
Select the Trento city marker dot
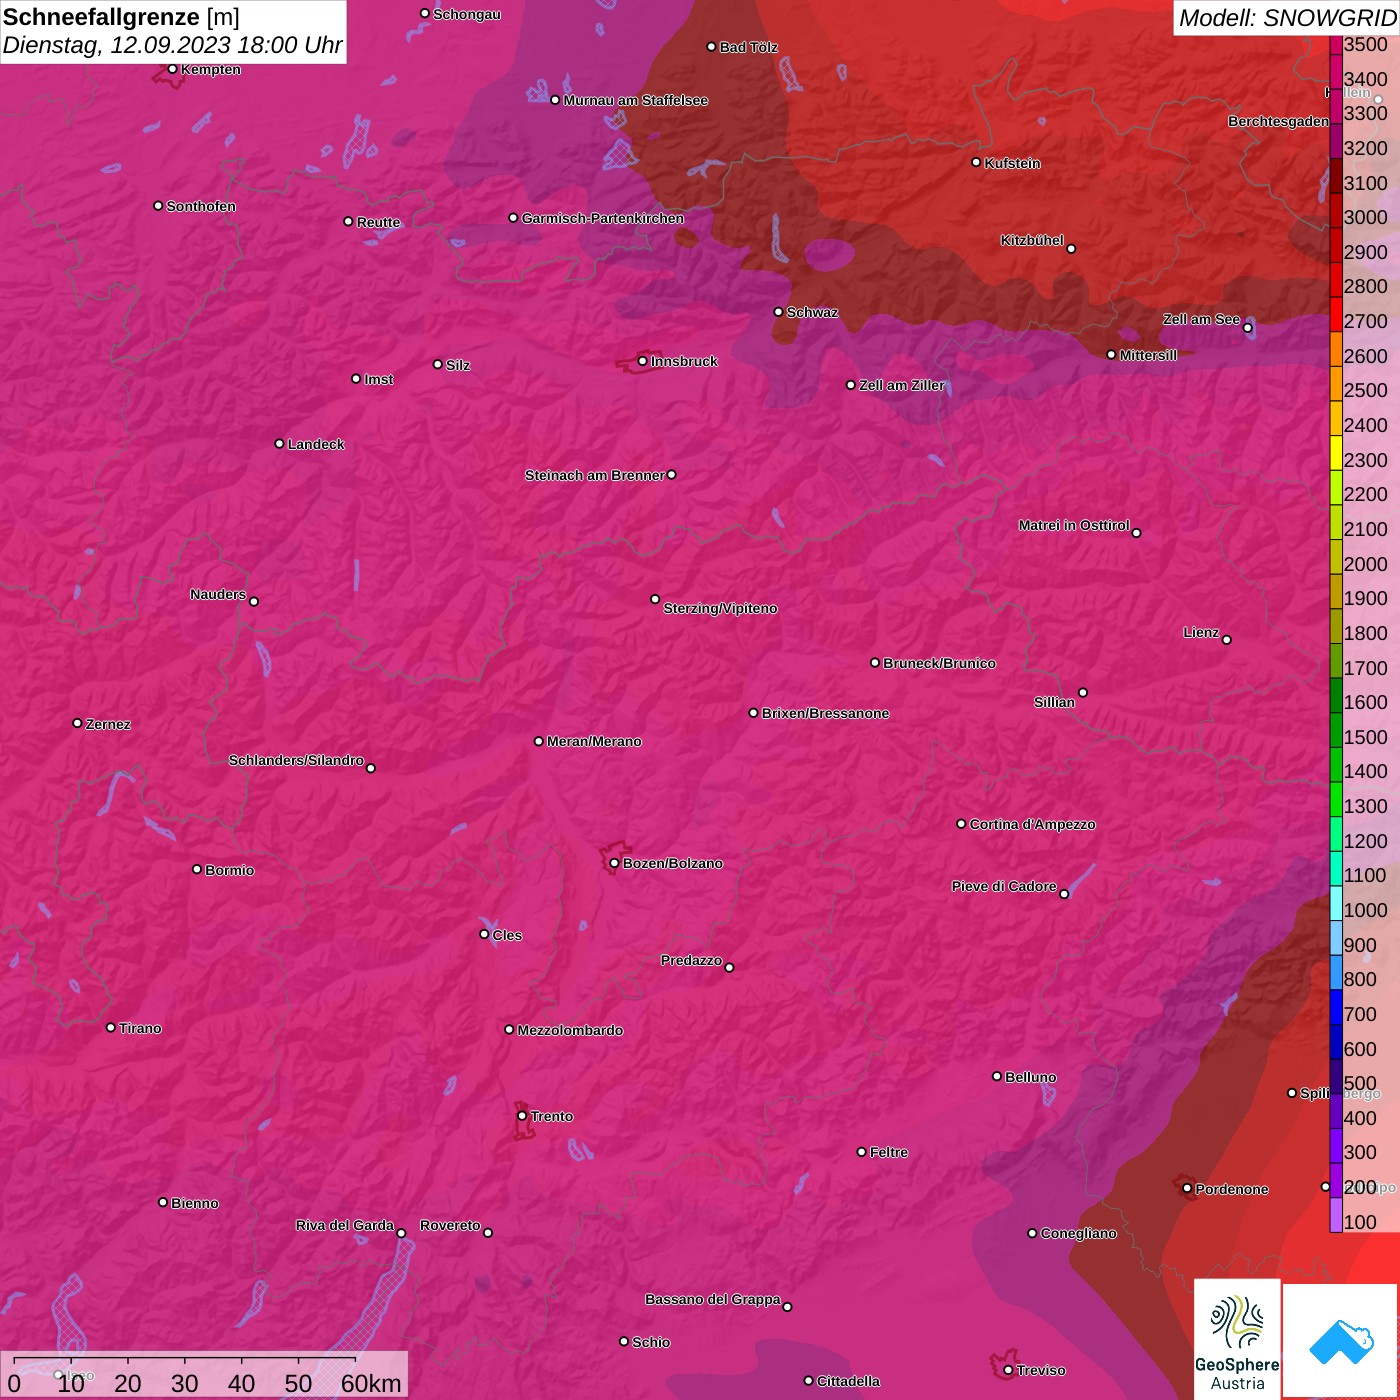click(522, 1116)
